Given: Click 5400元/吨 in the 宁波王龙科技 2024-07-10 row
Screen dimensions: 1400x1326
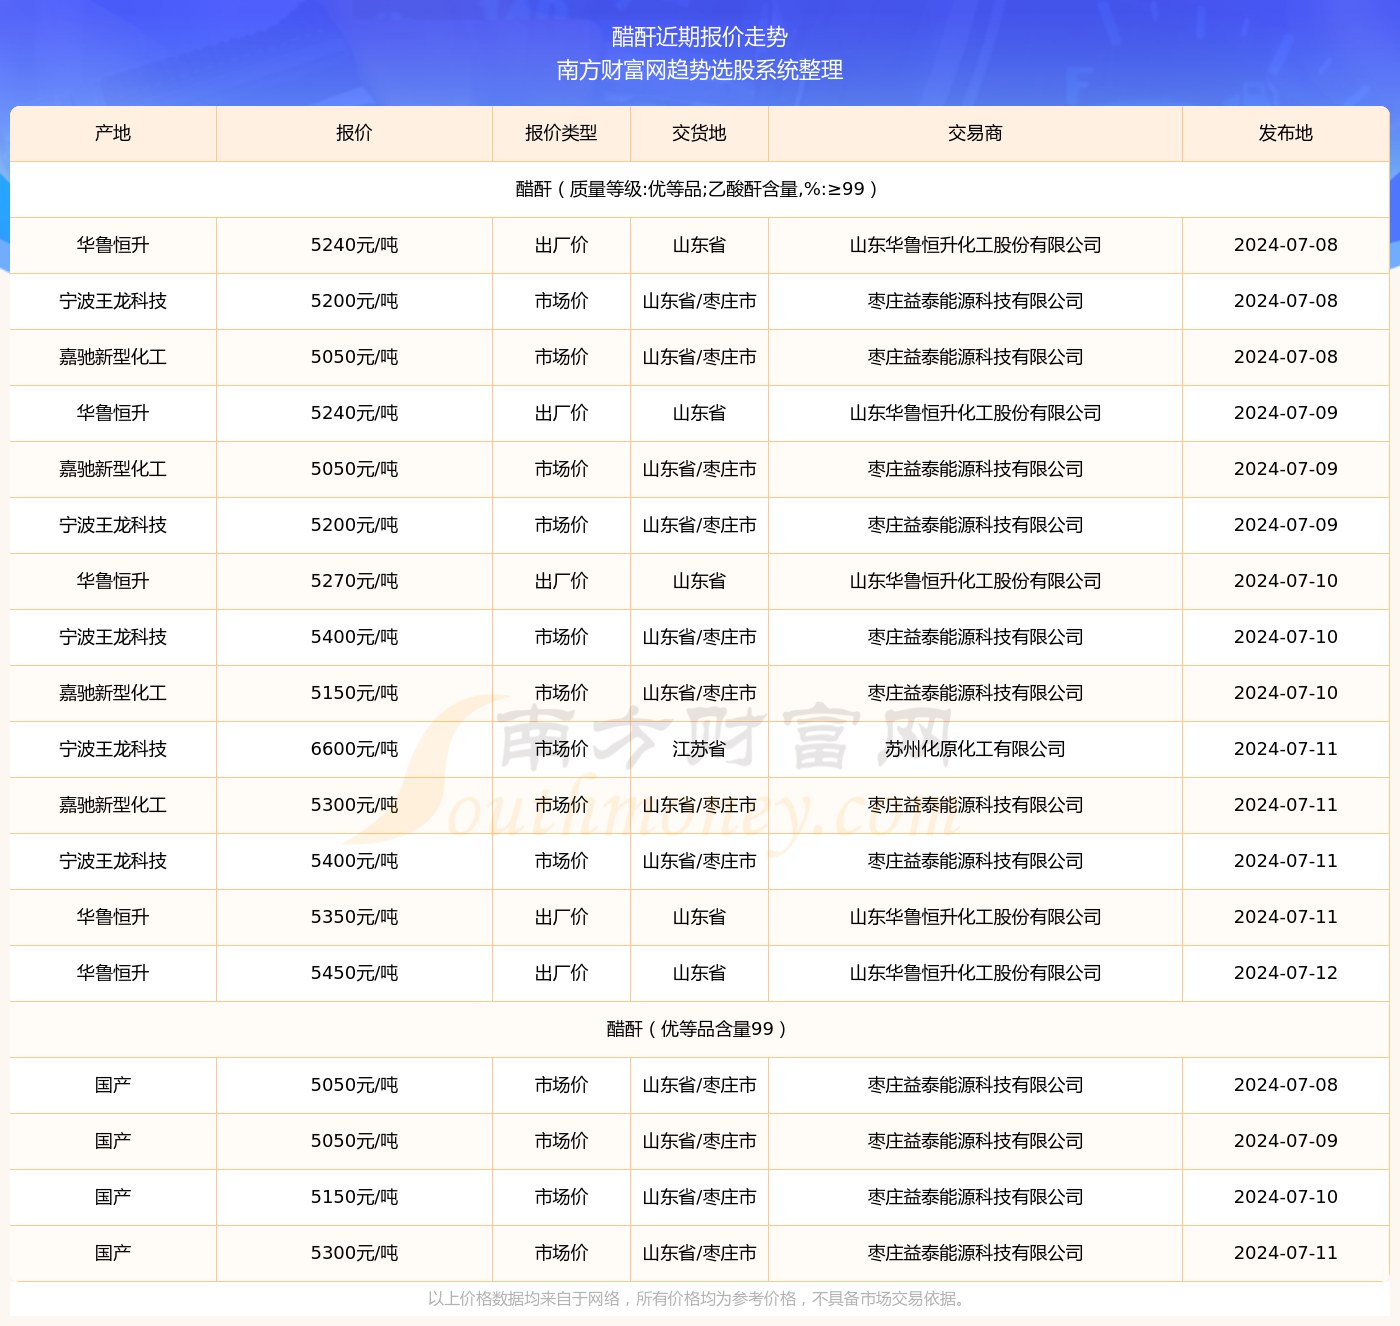Looking at the screenshot, I should (354, 637).
